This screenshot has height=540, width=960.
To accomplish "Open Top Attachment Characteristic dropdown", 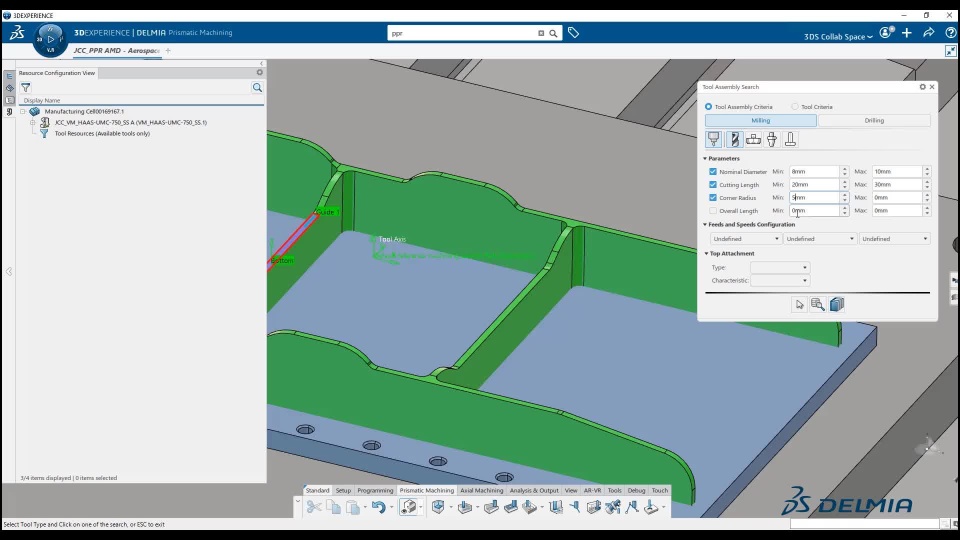I will point(779,280).
